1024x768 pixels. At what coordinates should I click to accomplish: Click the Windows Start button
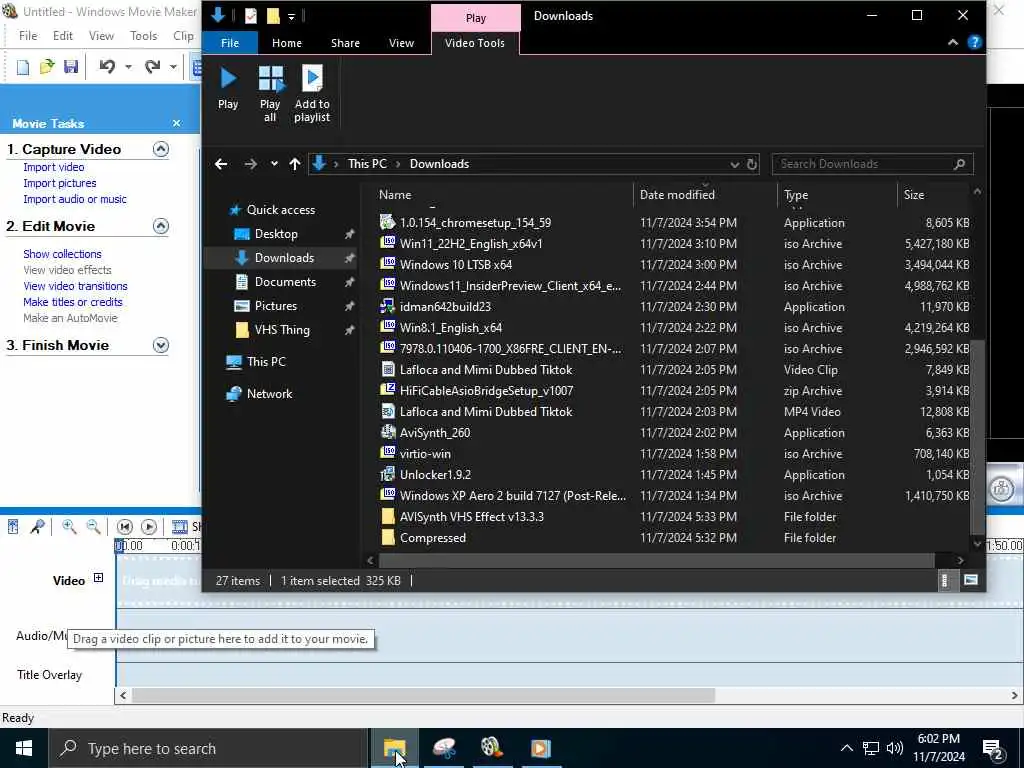coord(24,748)
